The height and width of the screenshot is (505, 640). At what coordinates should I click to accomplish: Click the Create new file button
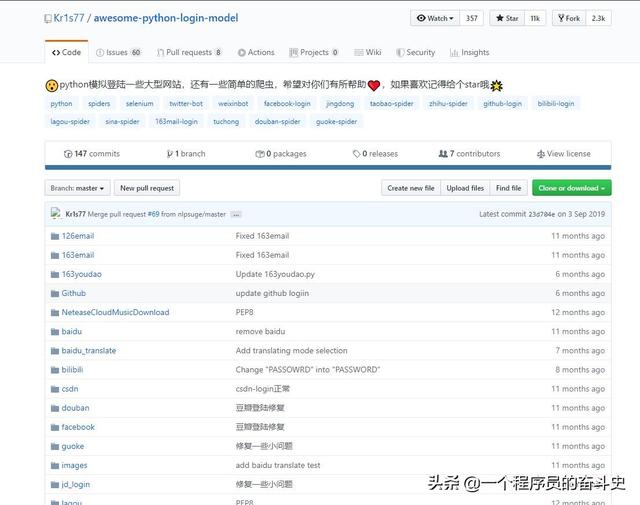pyautogui.click(x=411, y=188)
